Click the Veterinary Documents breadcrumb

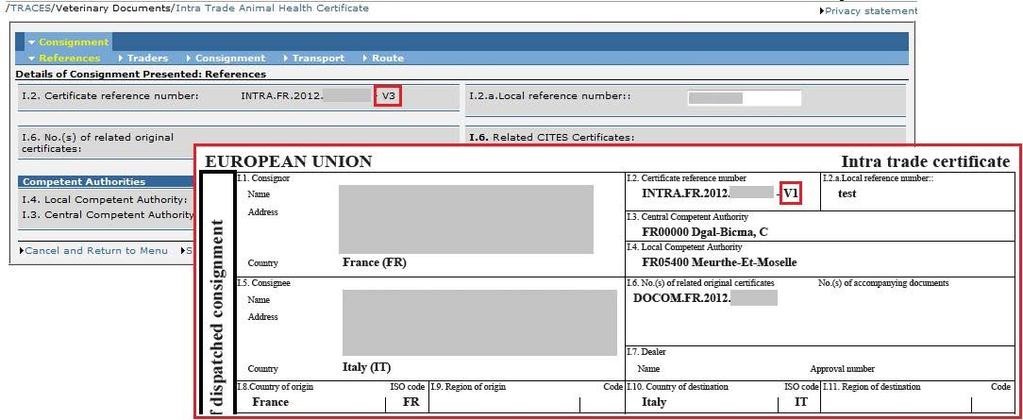[x=115, y=8]
